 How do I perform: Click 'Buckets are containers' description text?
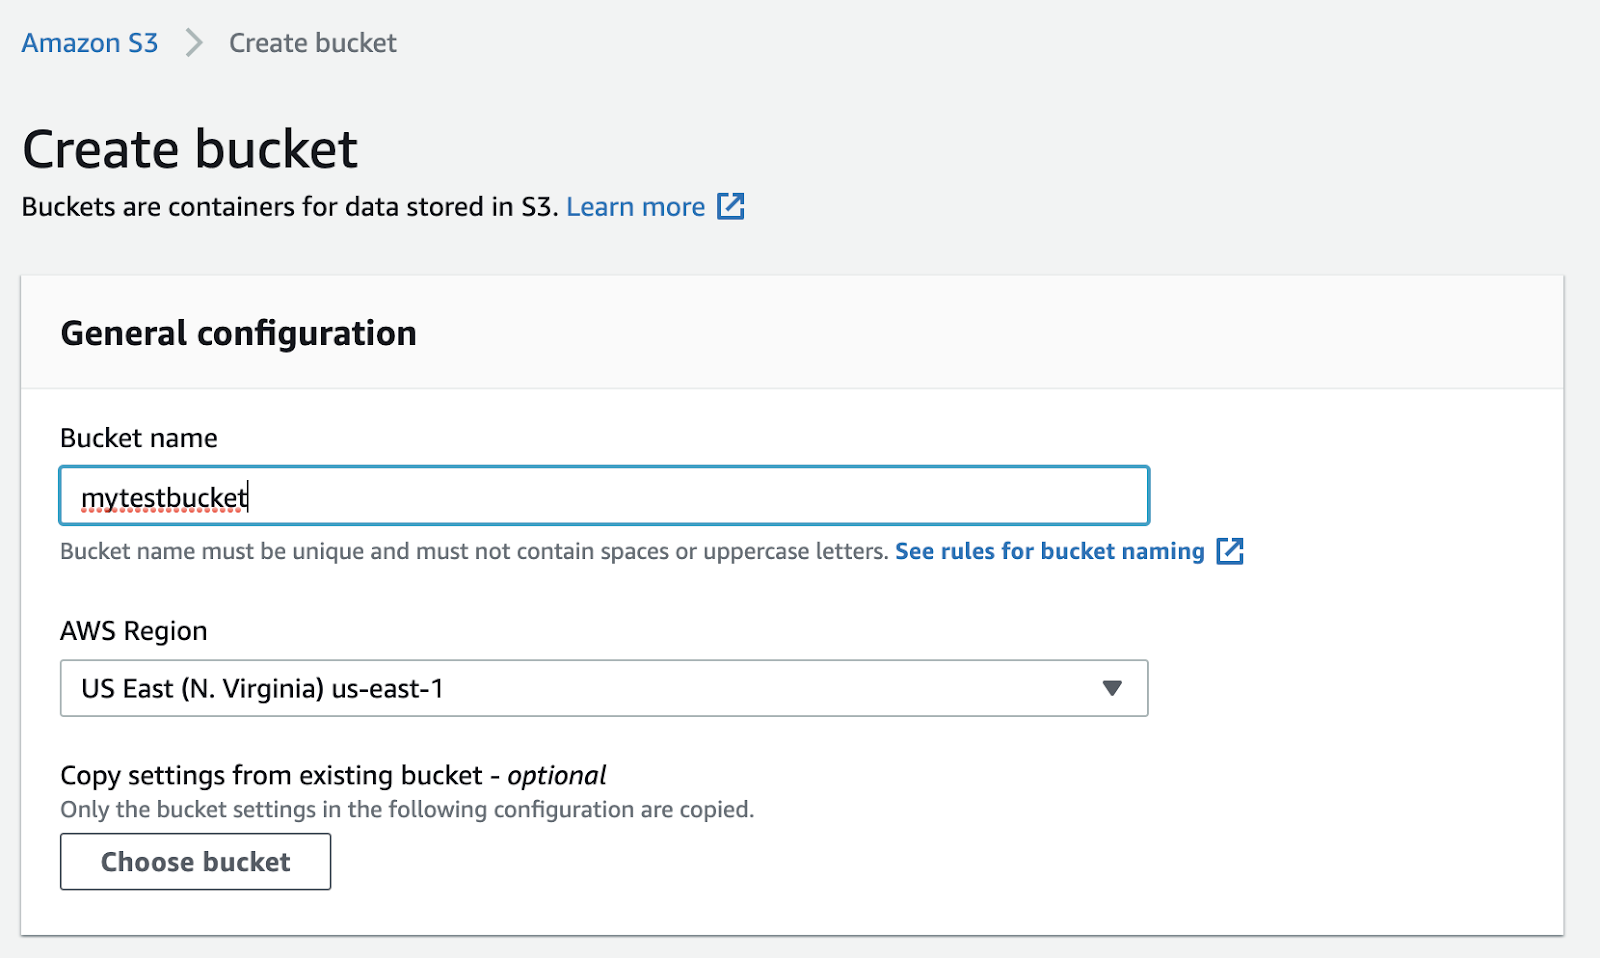coord(290,207)
